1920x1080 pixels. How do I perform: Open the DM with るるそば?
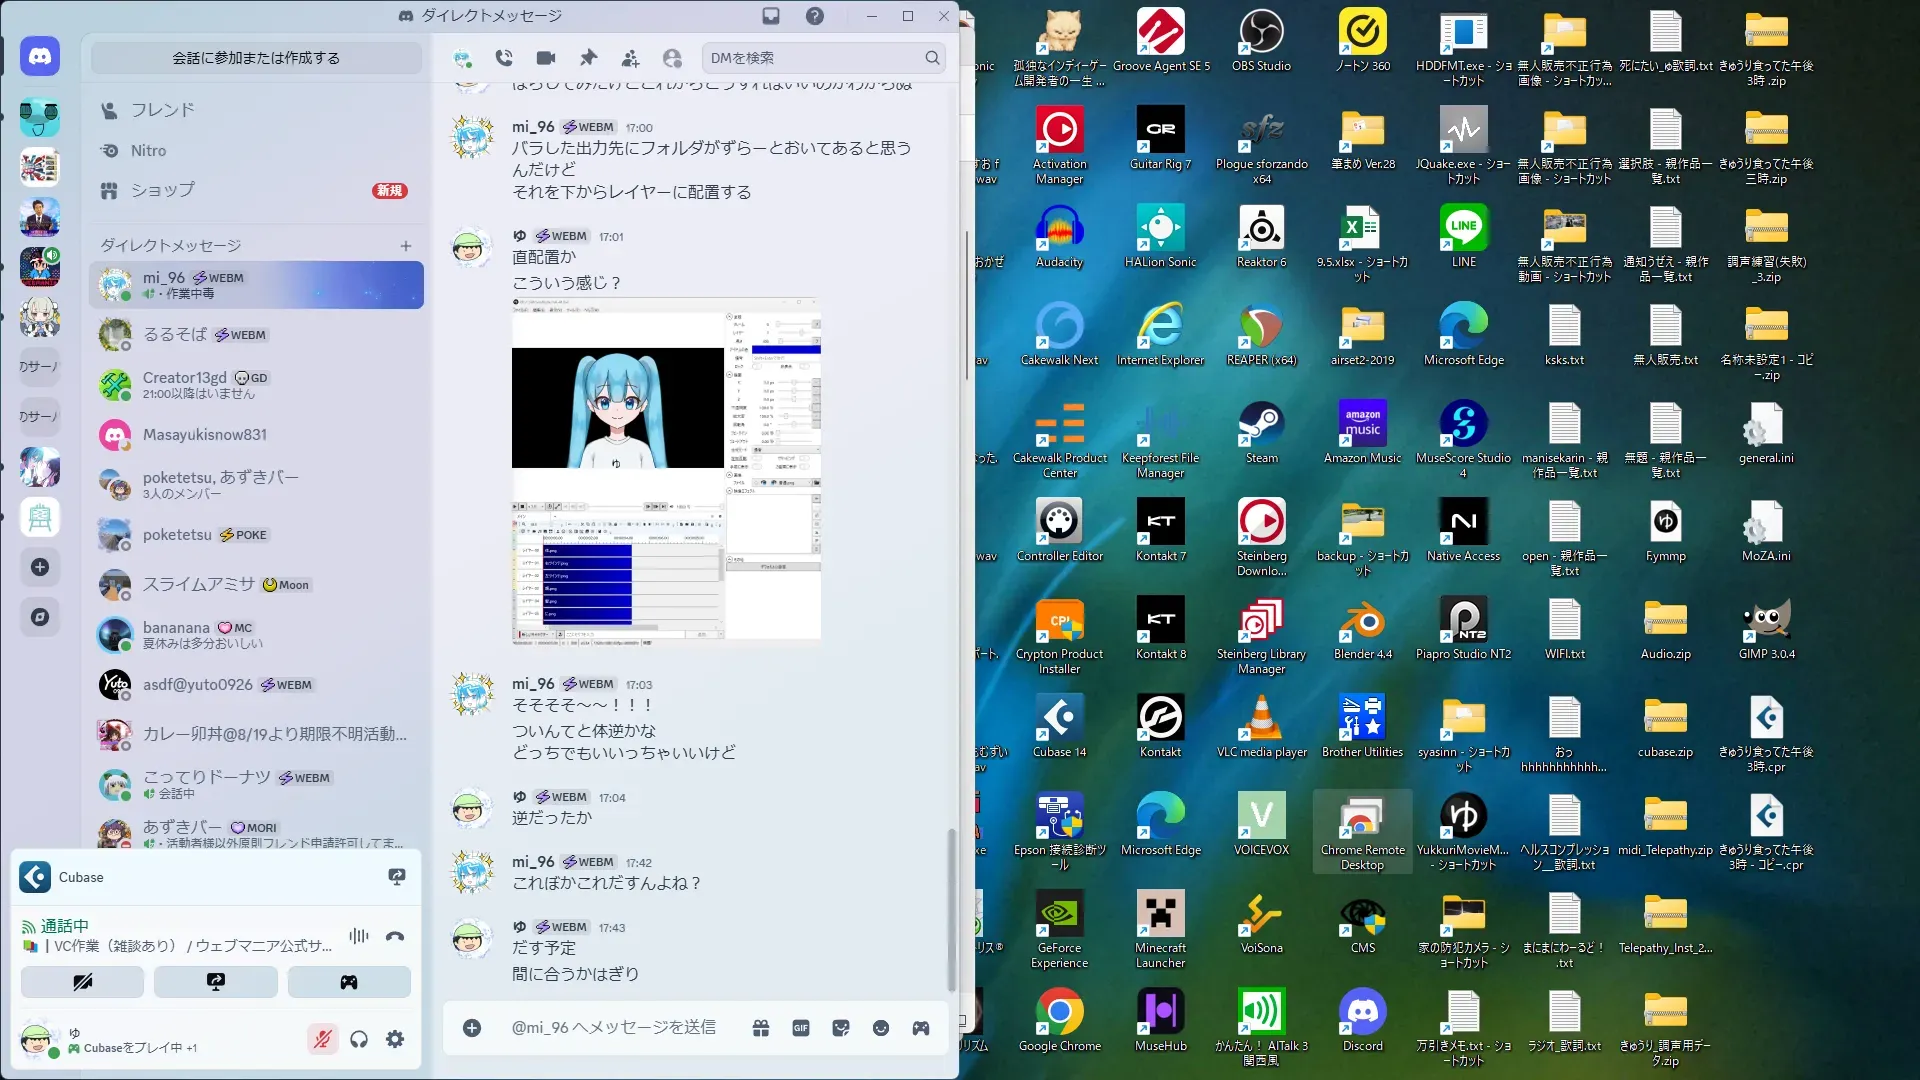[x=175, y=335]
